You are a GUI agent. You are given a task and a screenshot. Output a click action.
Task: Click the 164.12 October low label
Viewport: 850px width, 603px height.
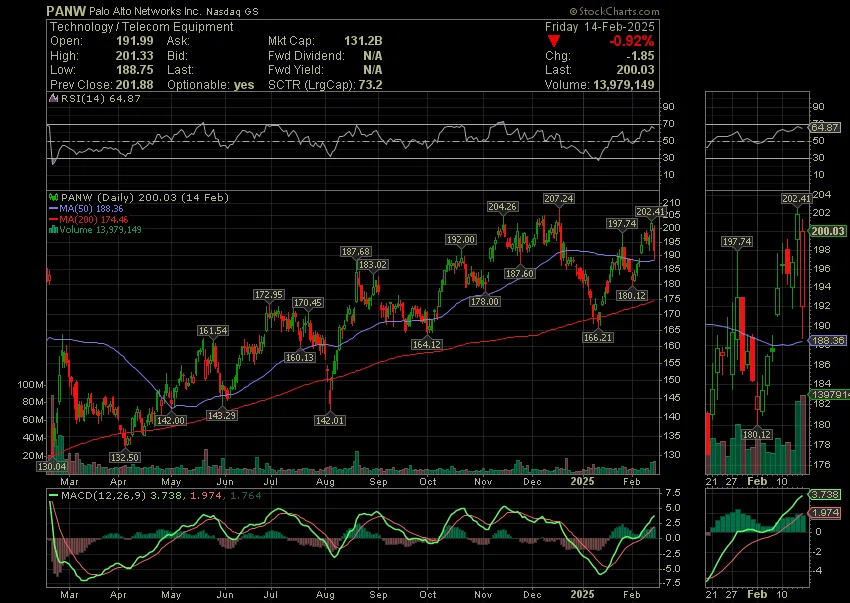pyautogui.click(x=426, y=344)
